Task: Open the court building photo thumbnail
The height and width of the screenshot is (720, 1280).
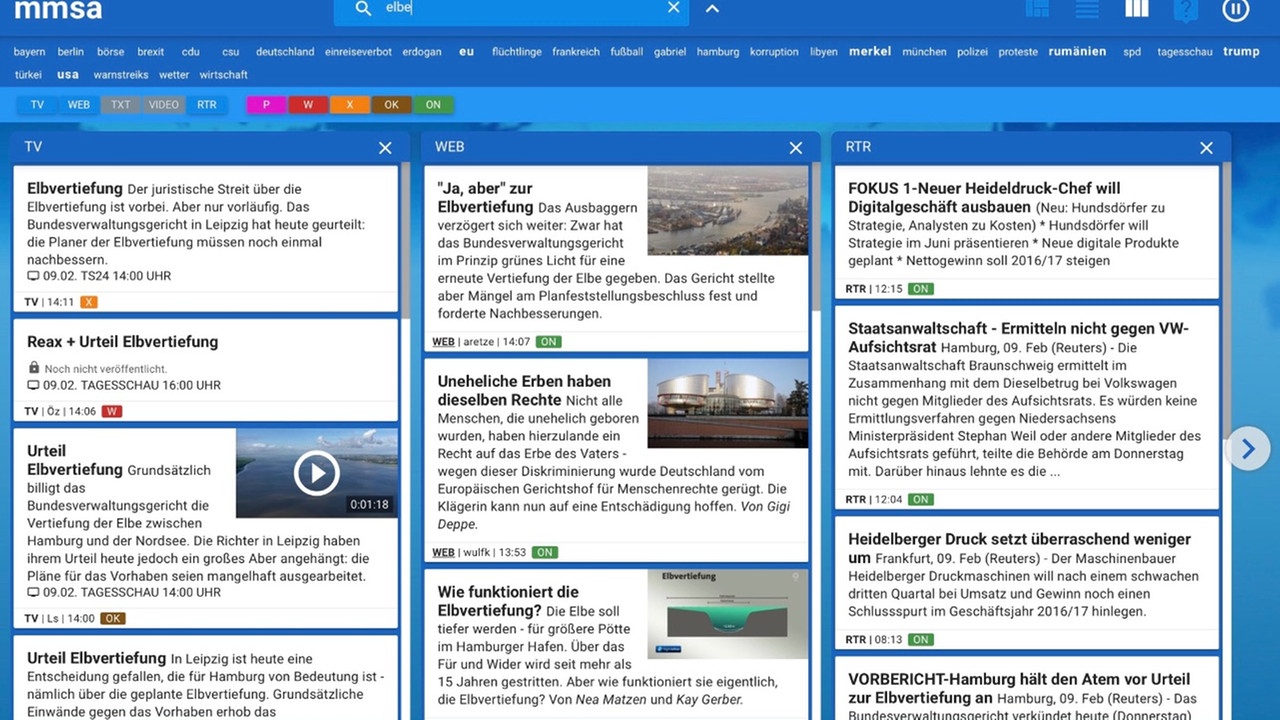Action: click(x=728, y=403)
